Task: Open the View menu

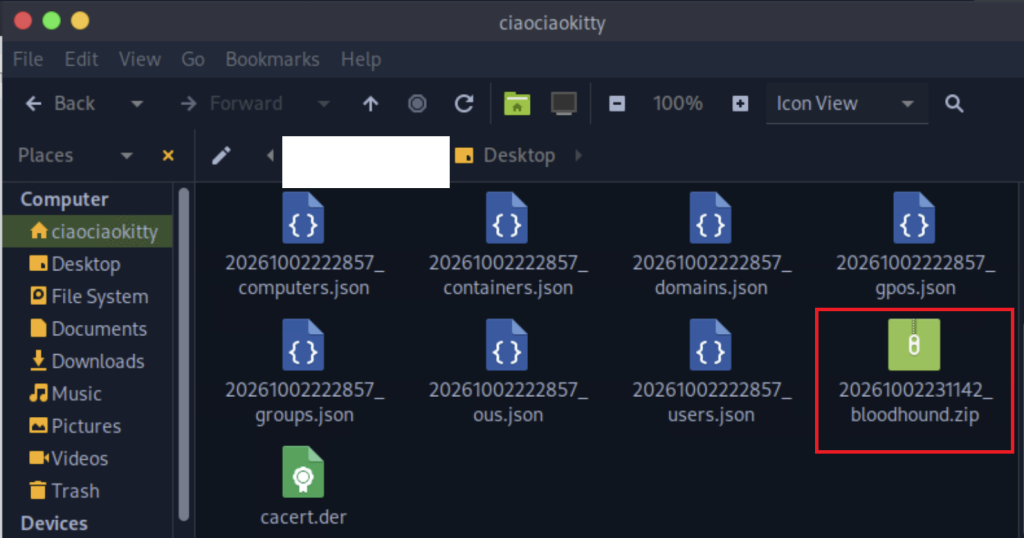Action: [x=140, y=59]
